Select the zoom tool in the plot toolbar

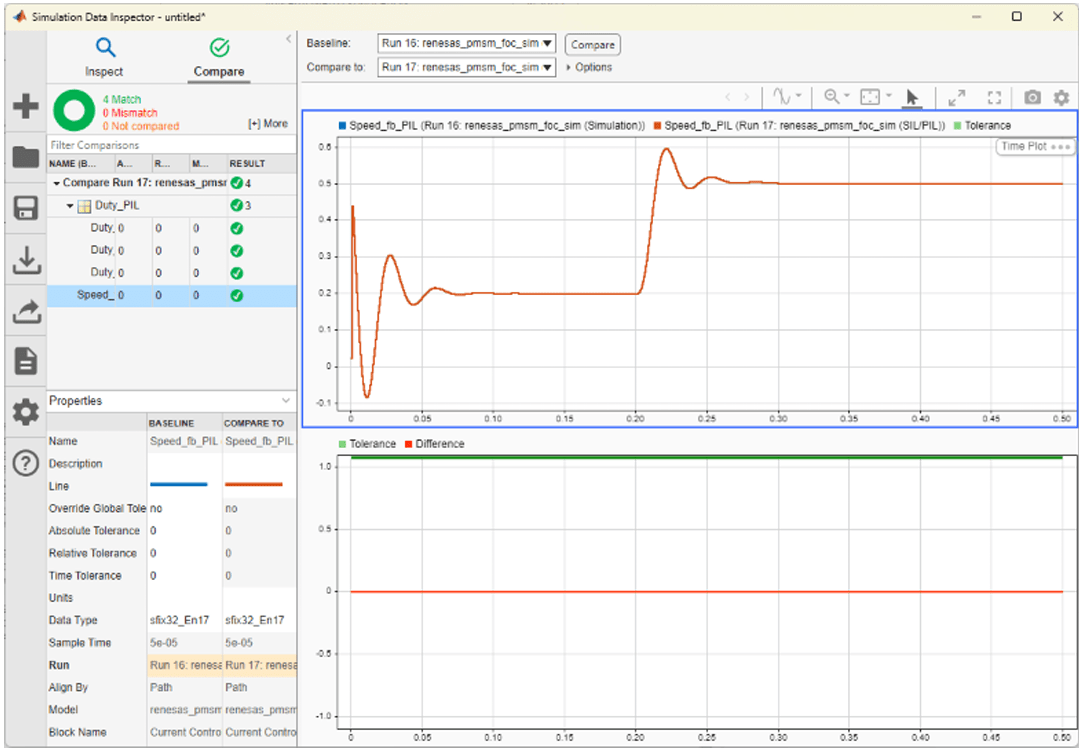832,97
